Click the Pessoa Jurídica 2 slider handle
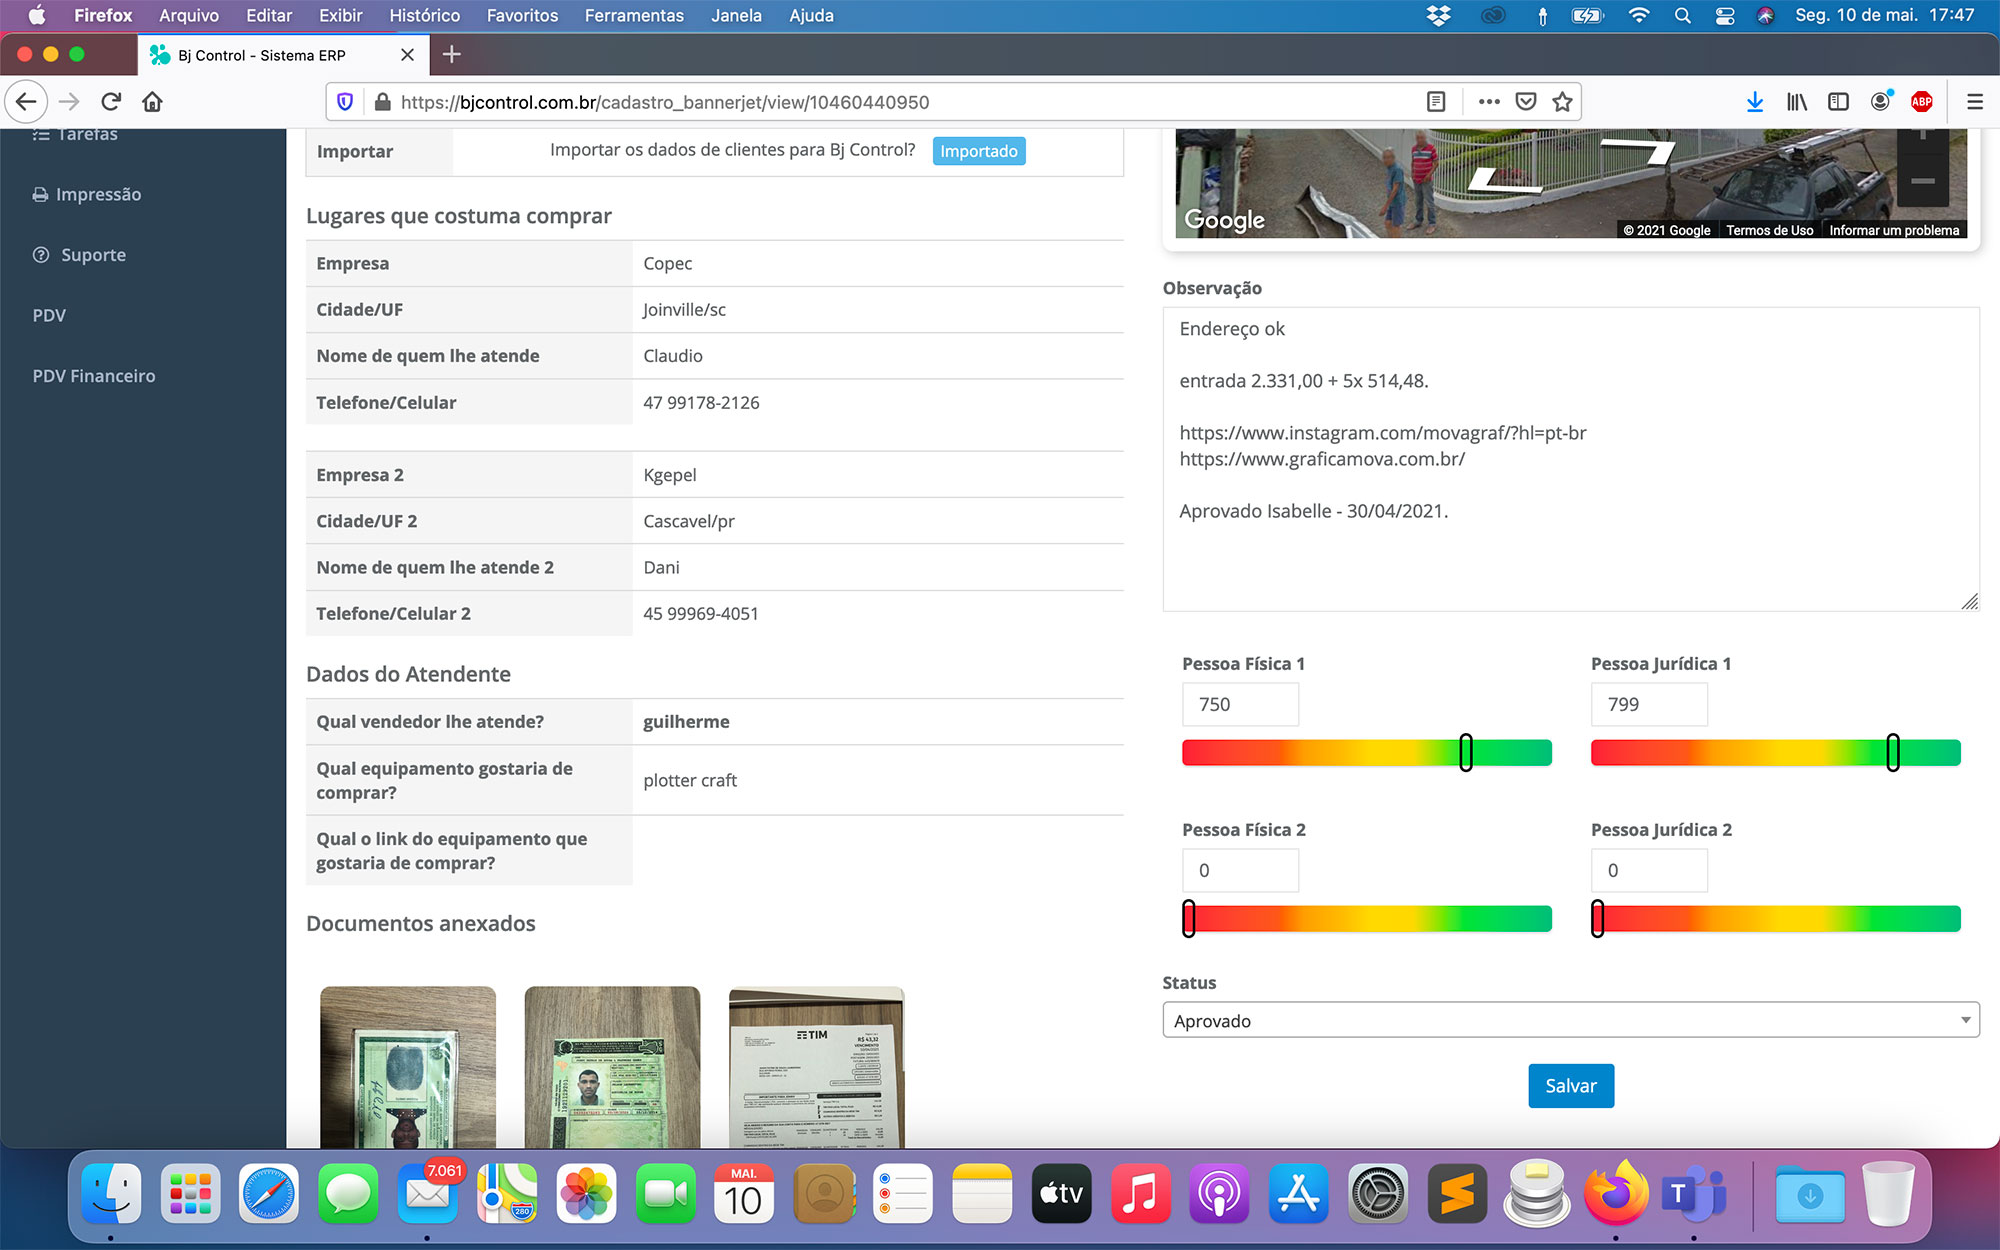 click(1597, 918)
